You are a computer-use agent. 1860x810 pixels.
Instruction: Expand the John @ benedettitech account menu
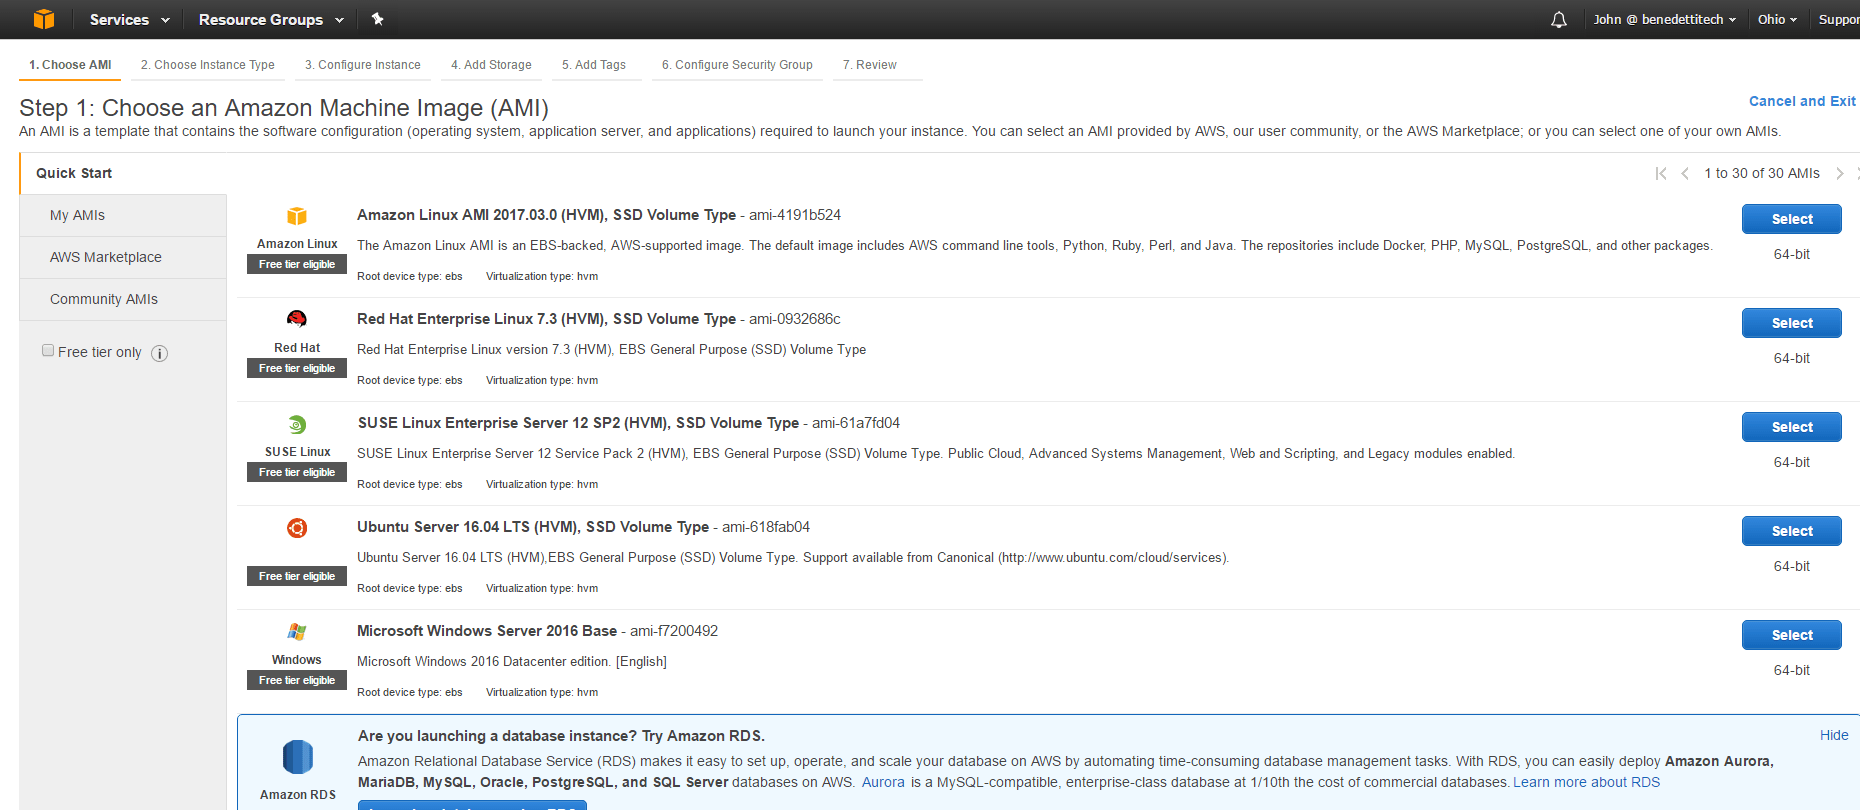[1664, 20]
